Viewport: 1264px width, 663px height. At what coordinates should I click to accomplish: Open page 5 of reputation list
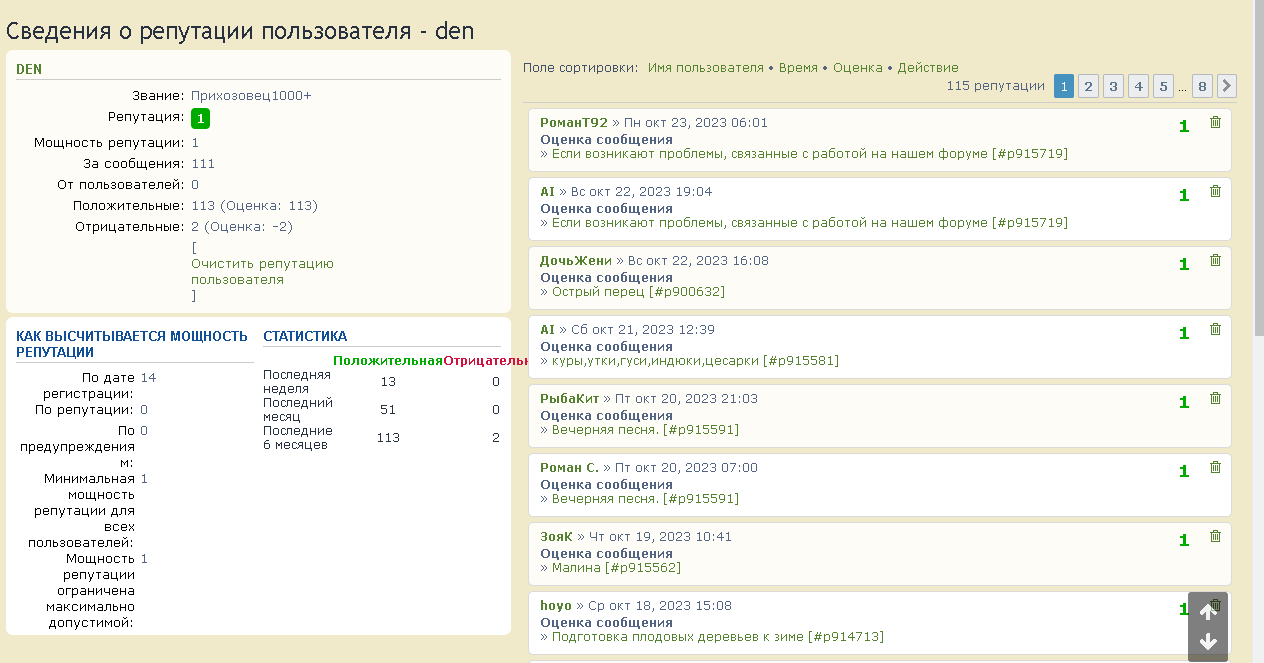point(1163,86)
